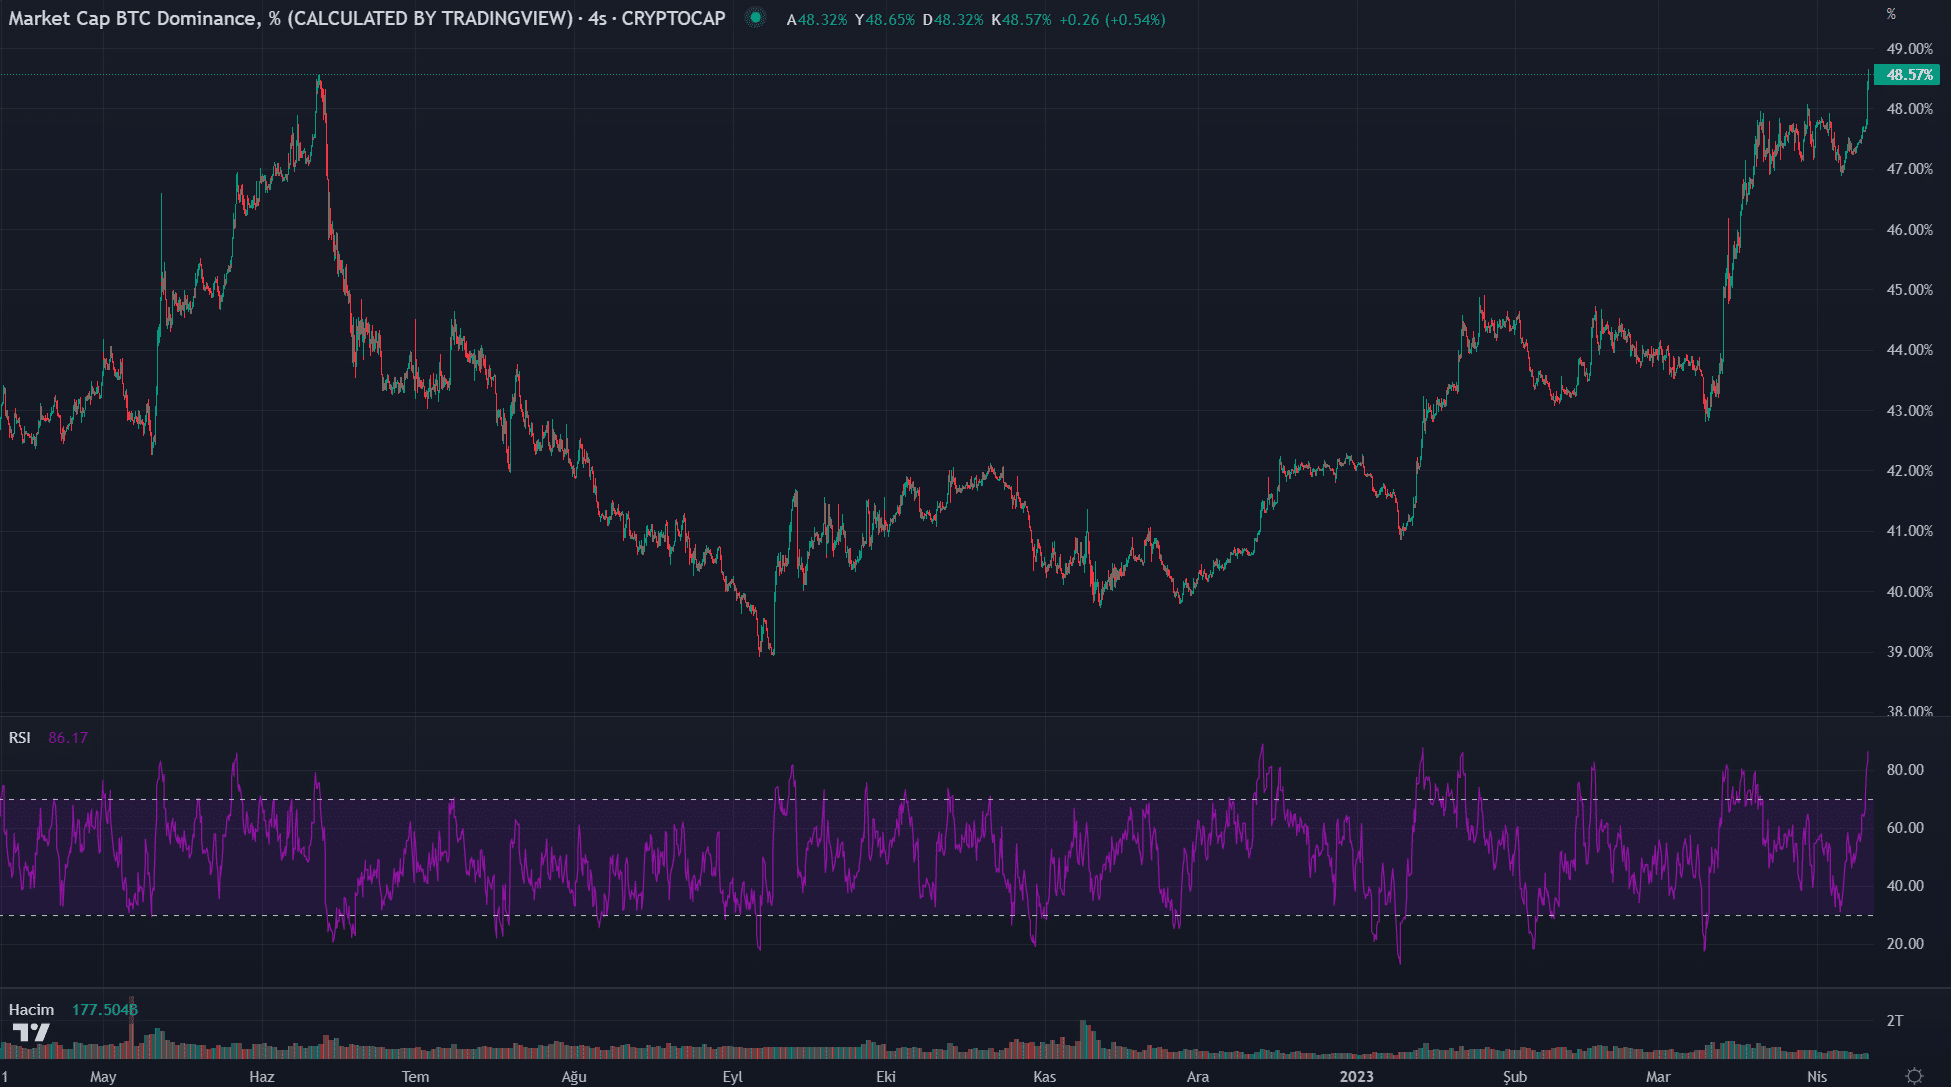The image size is (1951, 1087).
Task: Click the current price tag 48.57%
Action: click(x=1908, y=75)
